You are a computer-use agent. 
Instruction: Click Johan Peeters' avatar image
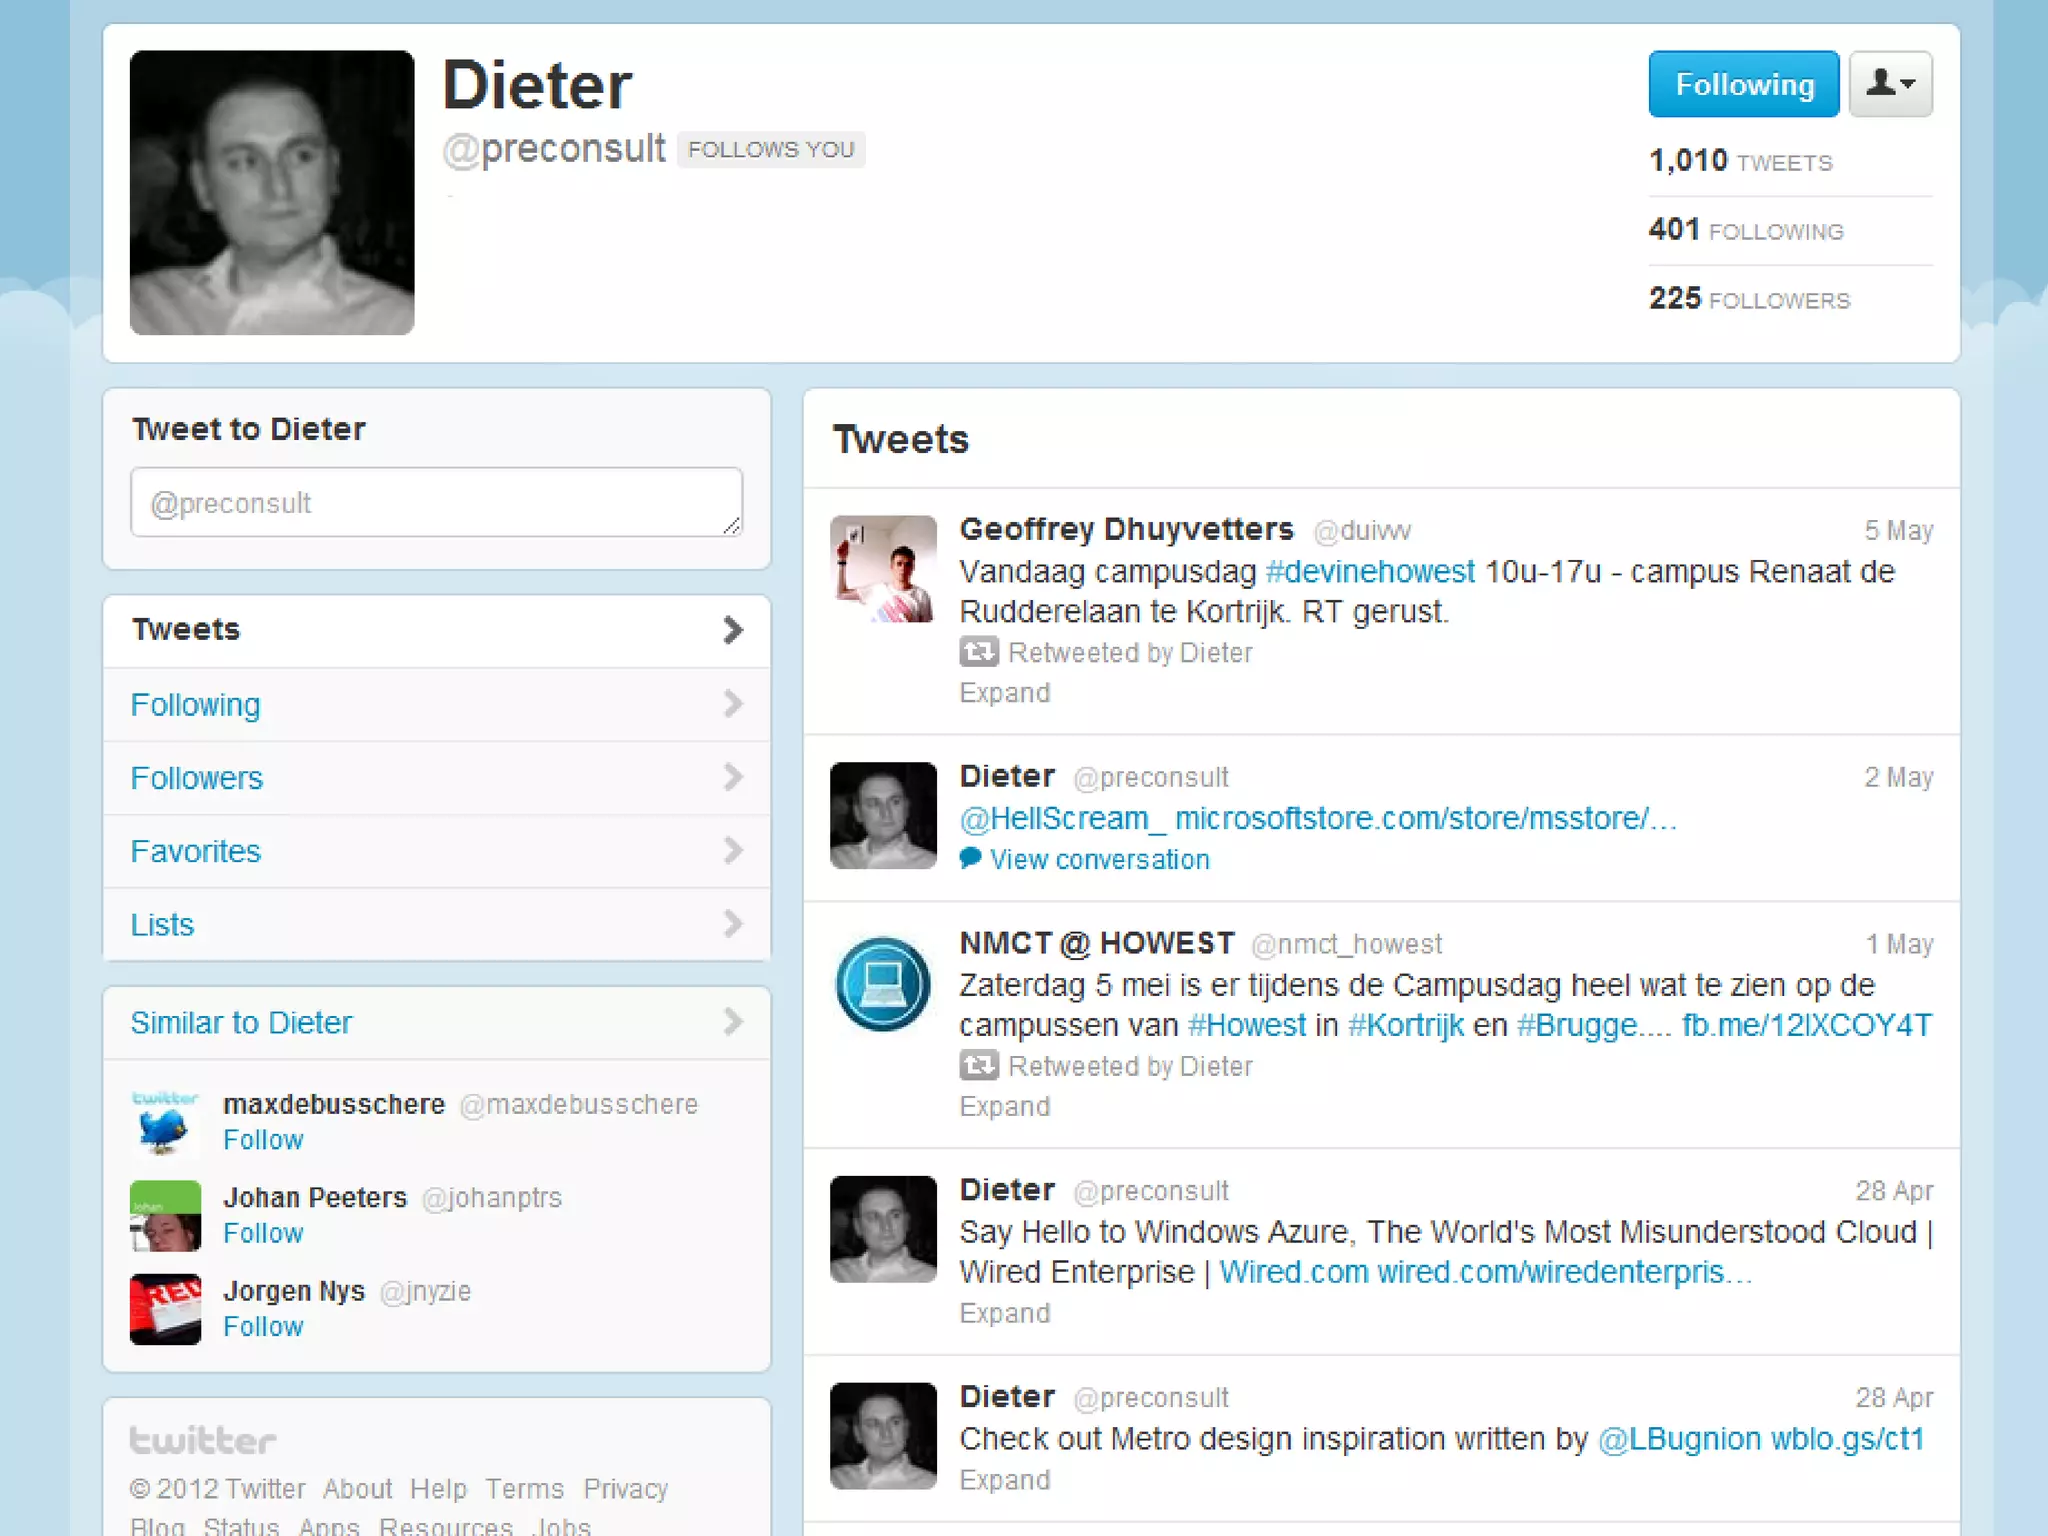click(x=165, y=1216)
